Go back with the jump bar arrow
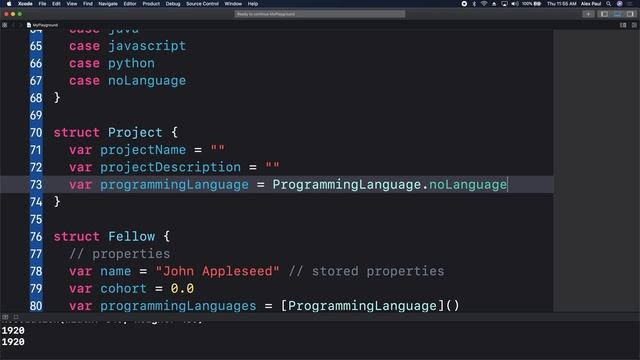 coord(13,25)
